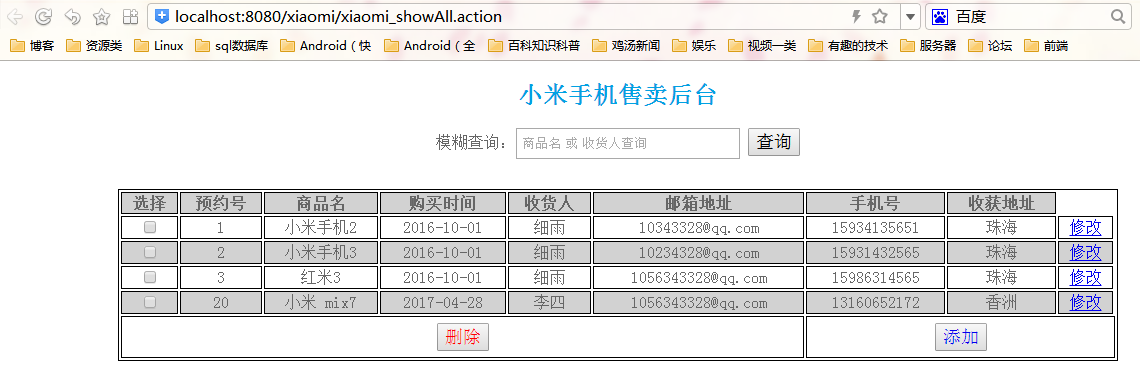1140x373 pixels.
Task: Click the email 10343328@qq.com cell
Action: tap(699, 228)
